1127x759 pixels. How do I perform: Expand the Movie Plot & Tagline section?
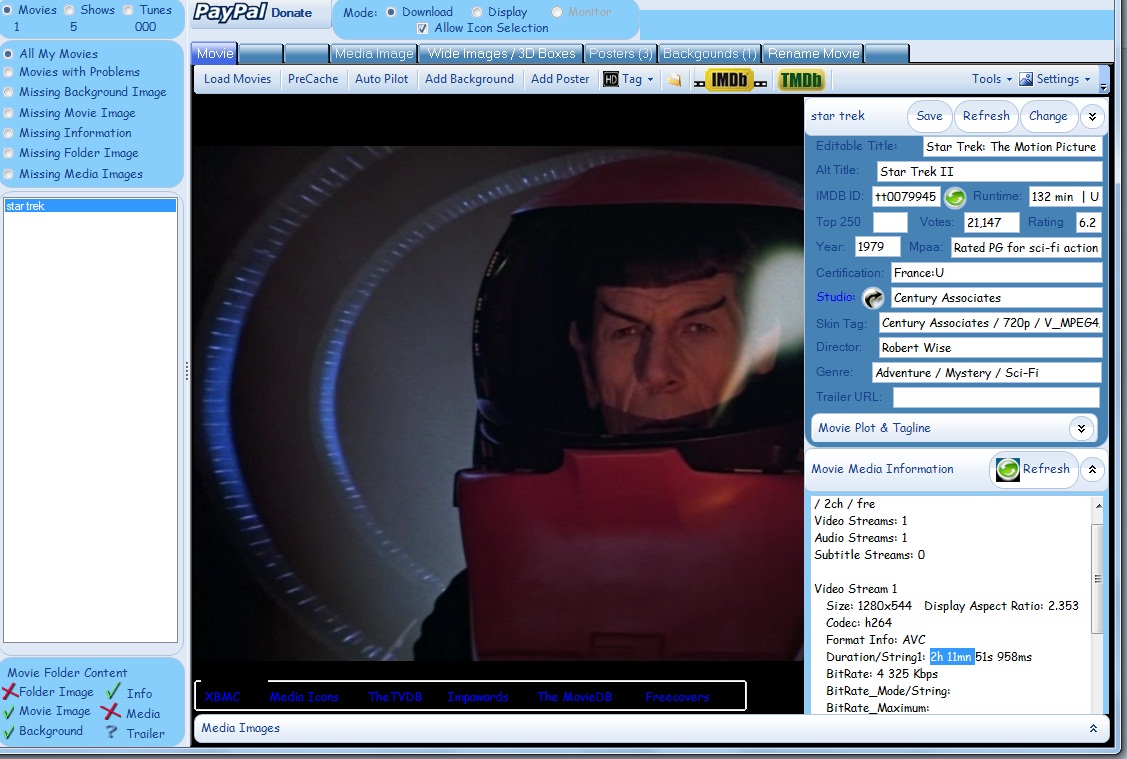[x=1080, y=428]
